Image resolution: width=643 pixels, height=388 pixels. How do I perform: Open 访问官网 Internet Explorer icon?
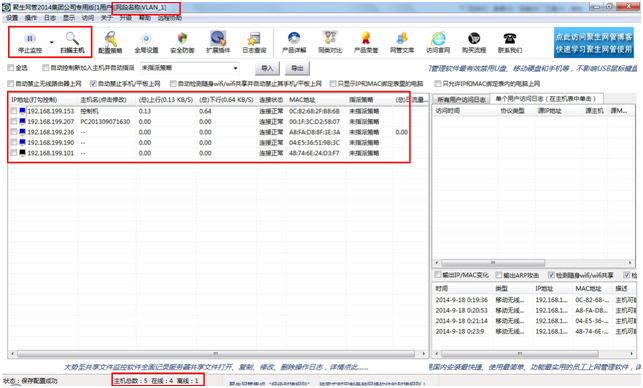pos(438,39)
